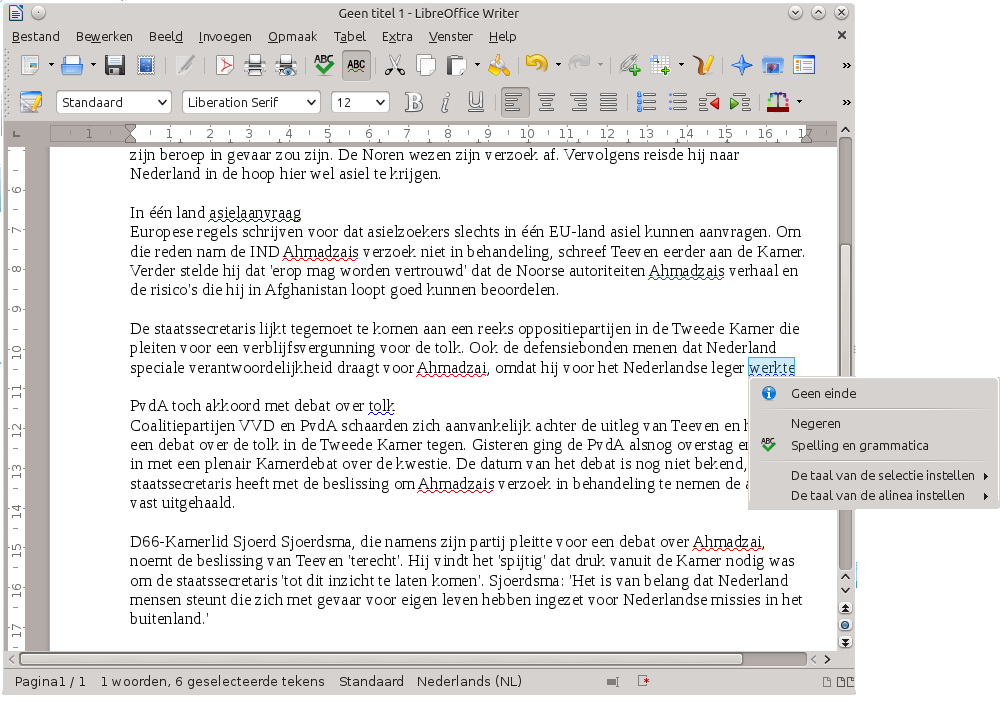Click the Paste clipboard icon

pyautogui.click(x=456, y=65)
